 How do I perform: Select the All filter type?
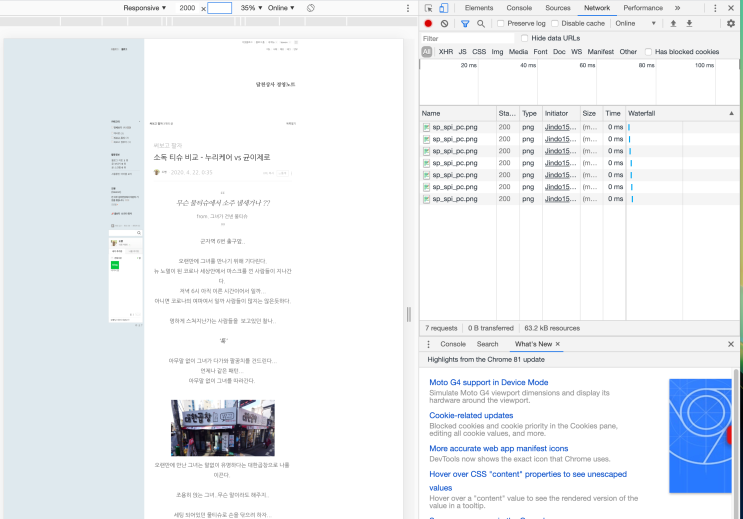pyautogui.click(x=426, y=52)
